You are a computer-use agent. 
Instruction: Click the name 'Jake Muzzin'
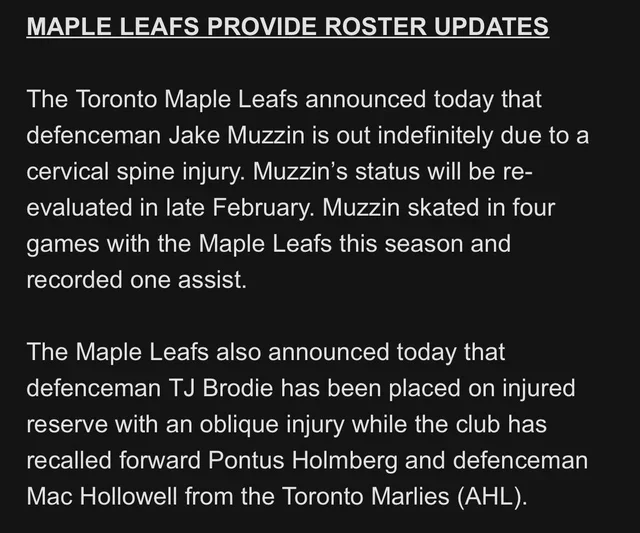coord(237,135)
